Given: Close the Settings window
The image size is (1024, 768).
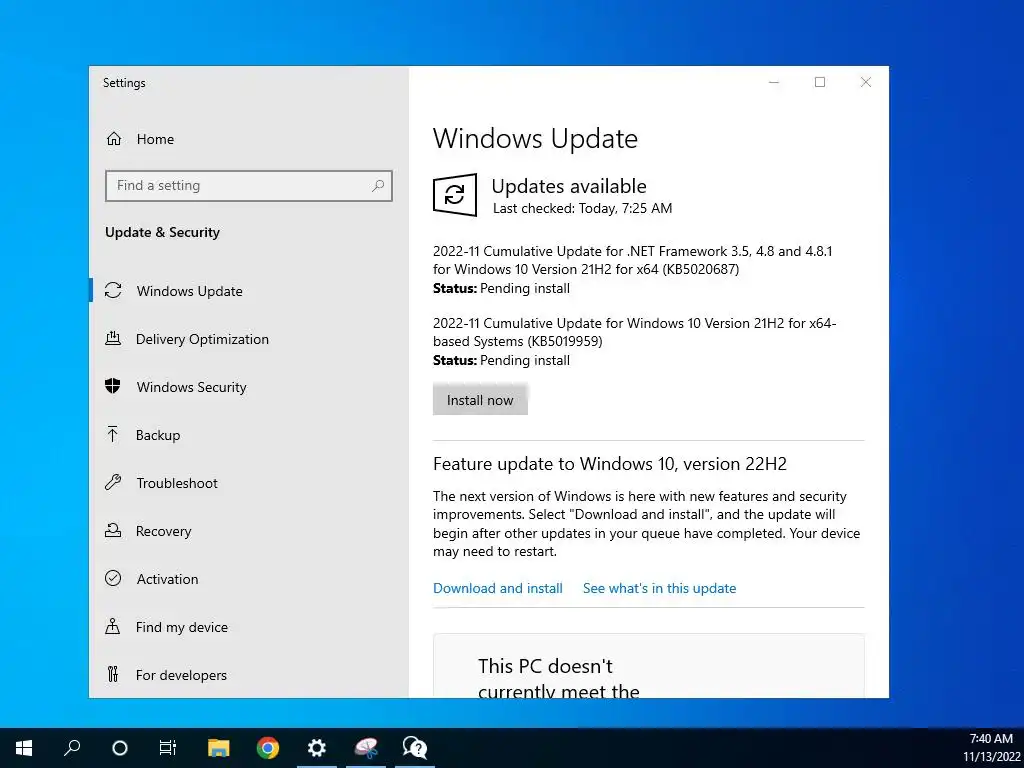Looking at the screenshot, I should click(x=865, y=82).
